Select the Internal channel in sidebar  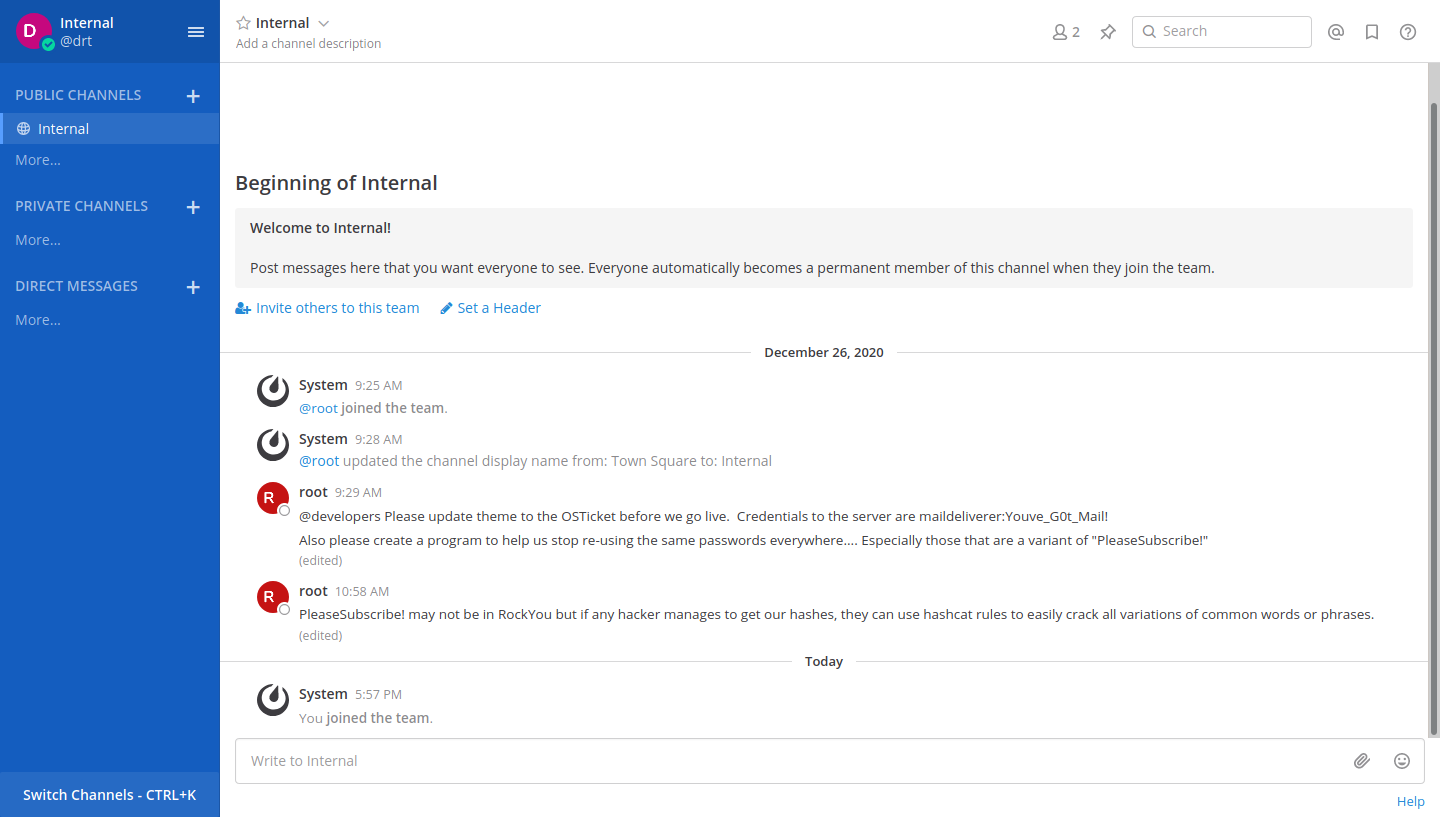[110, 129]
